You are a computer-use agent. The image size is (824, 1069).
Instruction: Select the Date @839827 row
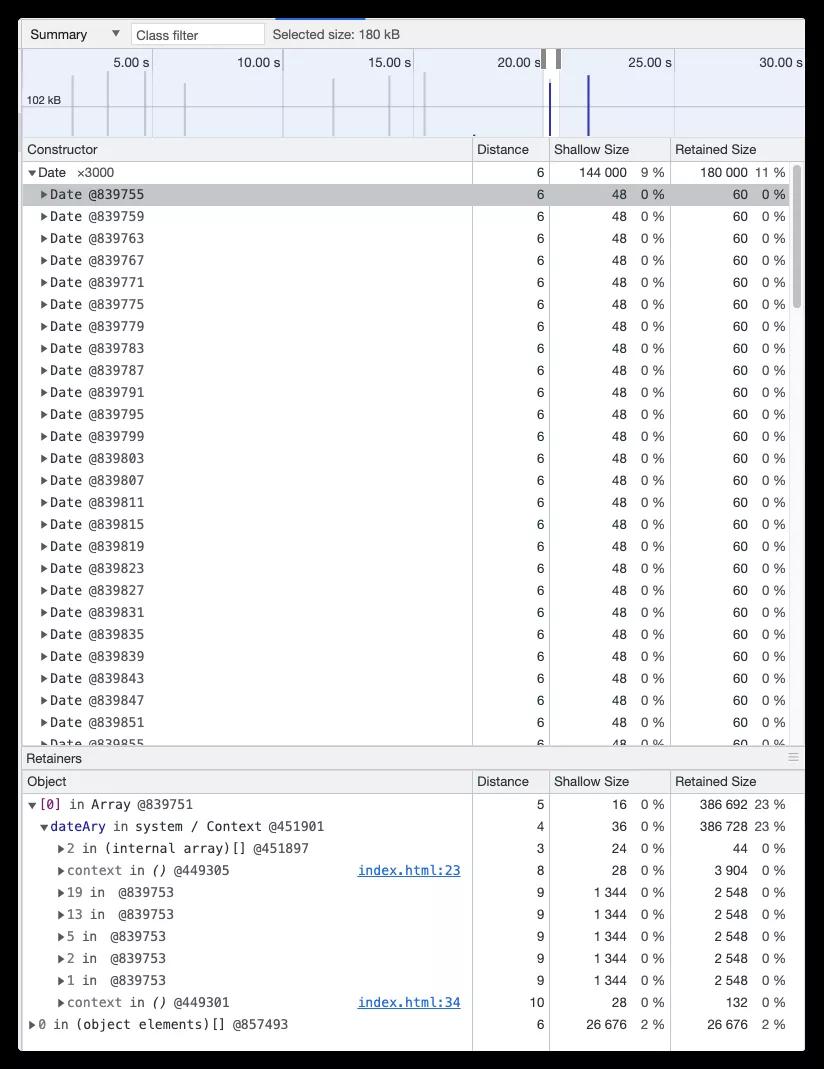click(406, 590)
